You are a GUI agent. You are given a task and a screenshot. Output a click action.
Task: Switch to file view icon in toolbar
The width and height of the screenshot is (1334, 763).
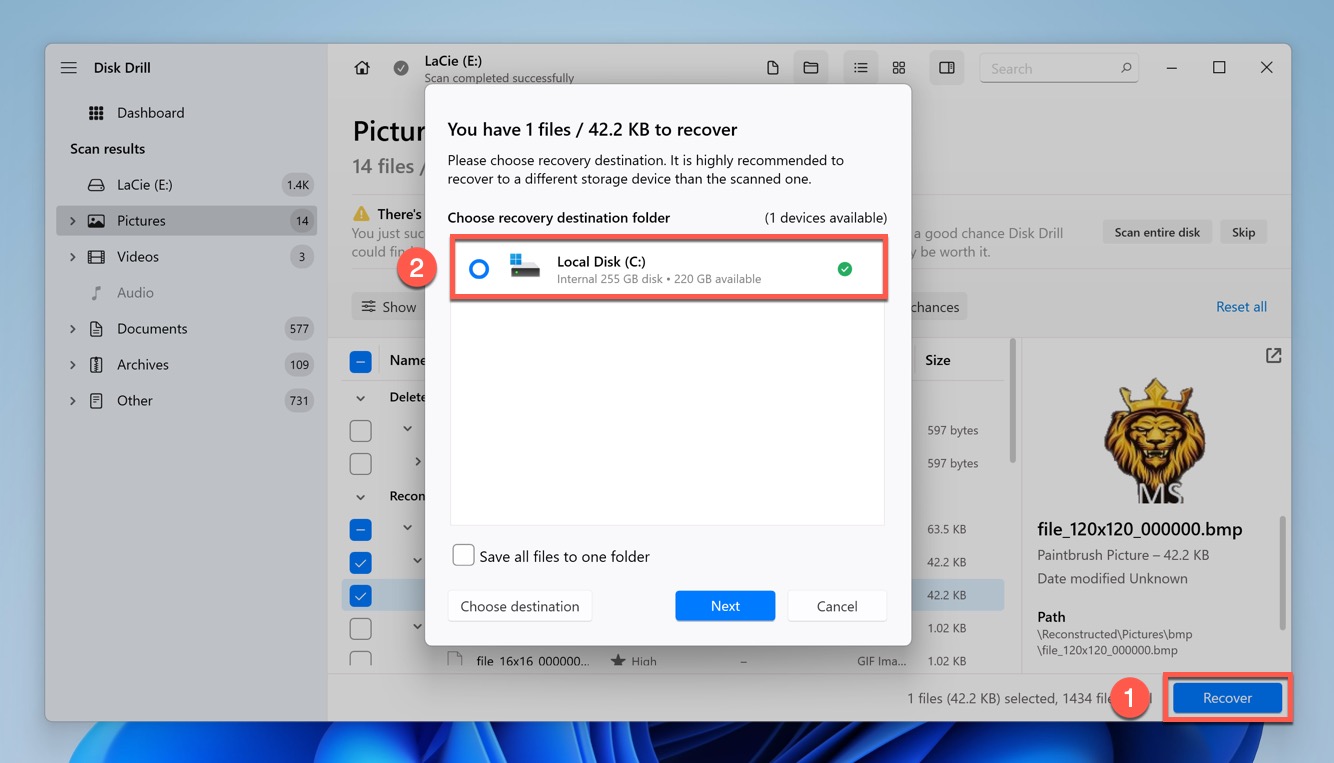click(772, 68)
